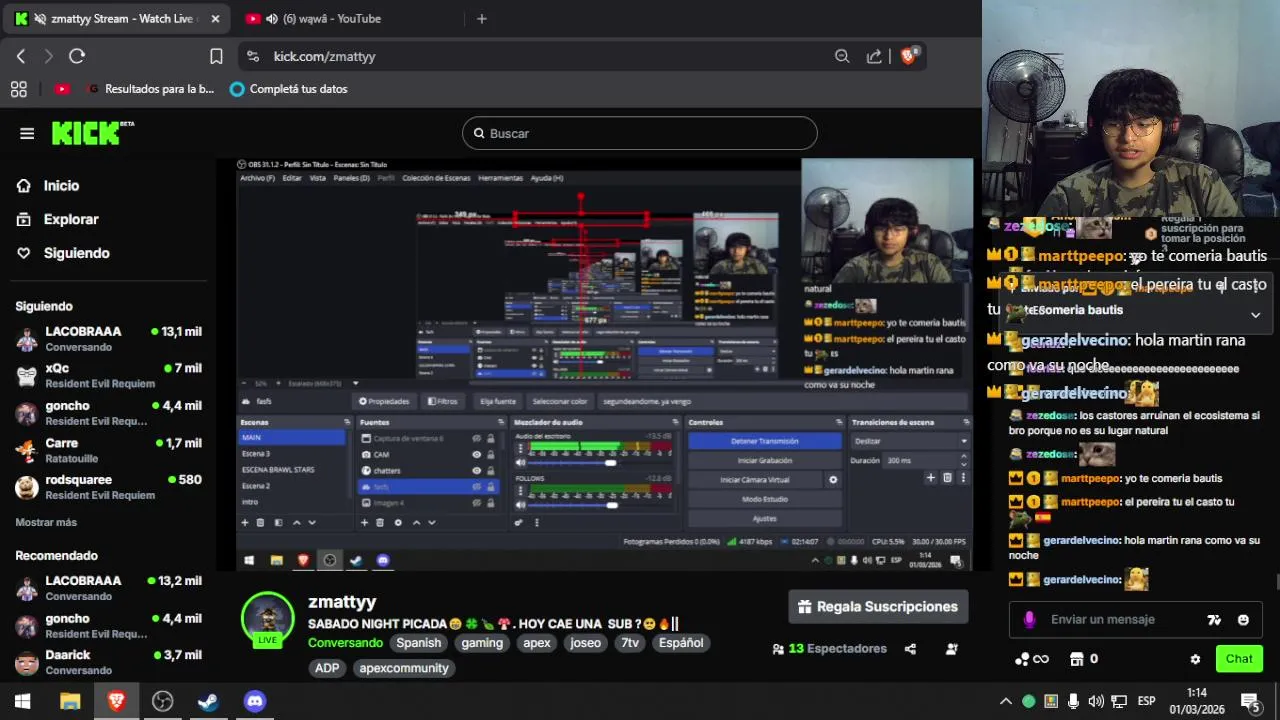
Task: Click the volume icon in system tray
Action: coord(1096,701)
